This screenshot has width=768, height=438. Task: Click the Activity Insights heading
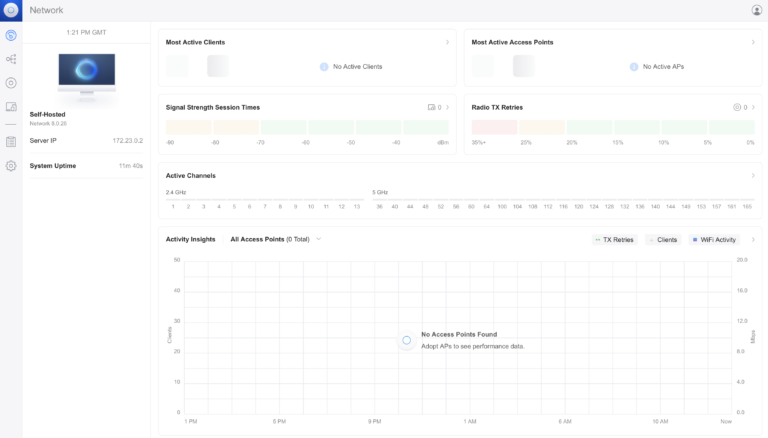pyautogui.click(x=190, y=240)
